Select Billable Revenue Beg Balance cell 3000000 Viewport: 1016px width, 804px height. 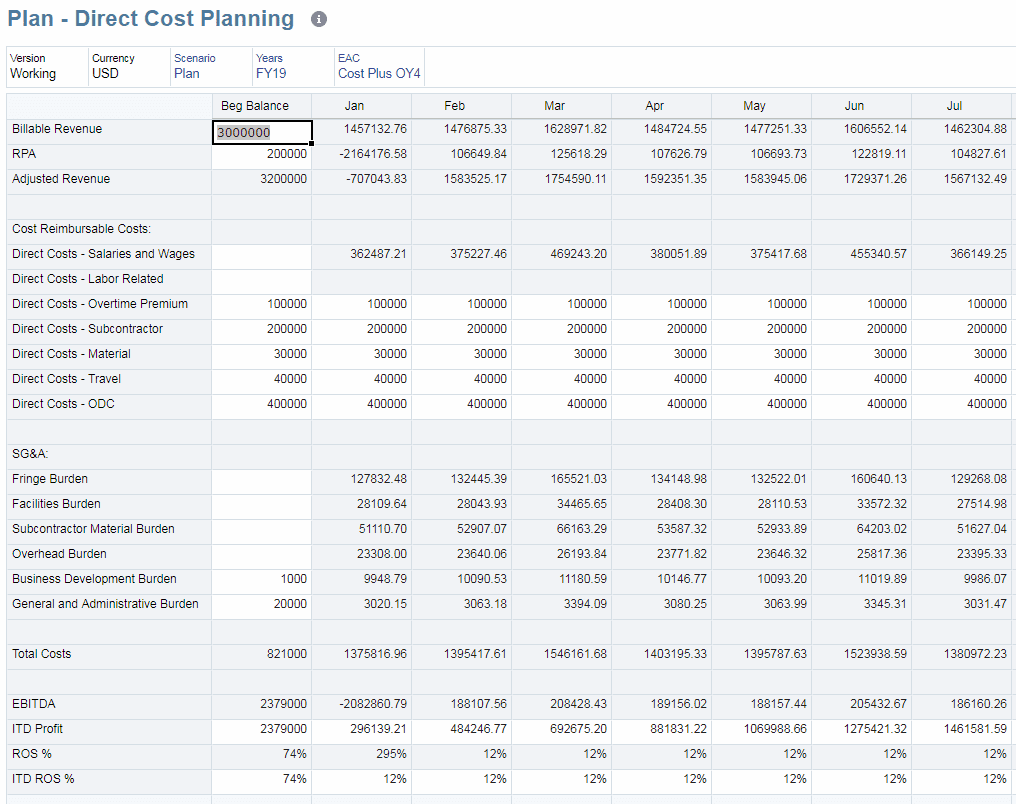262,132
